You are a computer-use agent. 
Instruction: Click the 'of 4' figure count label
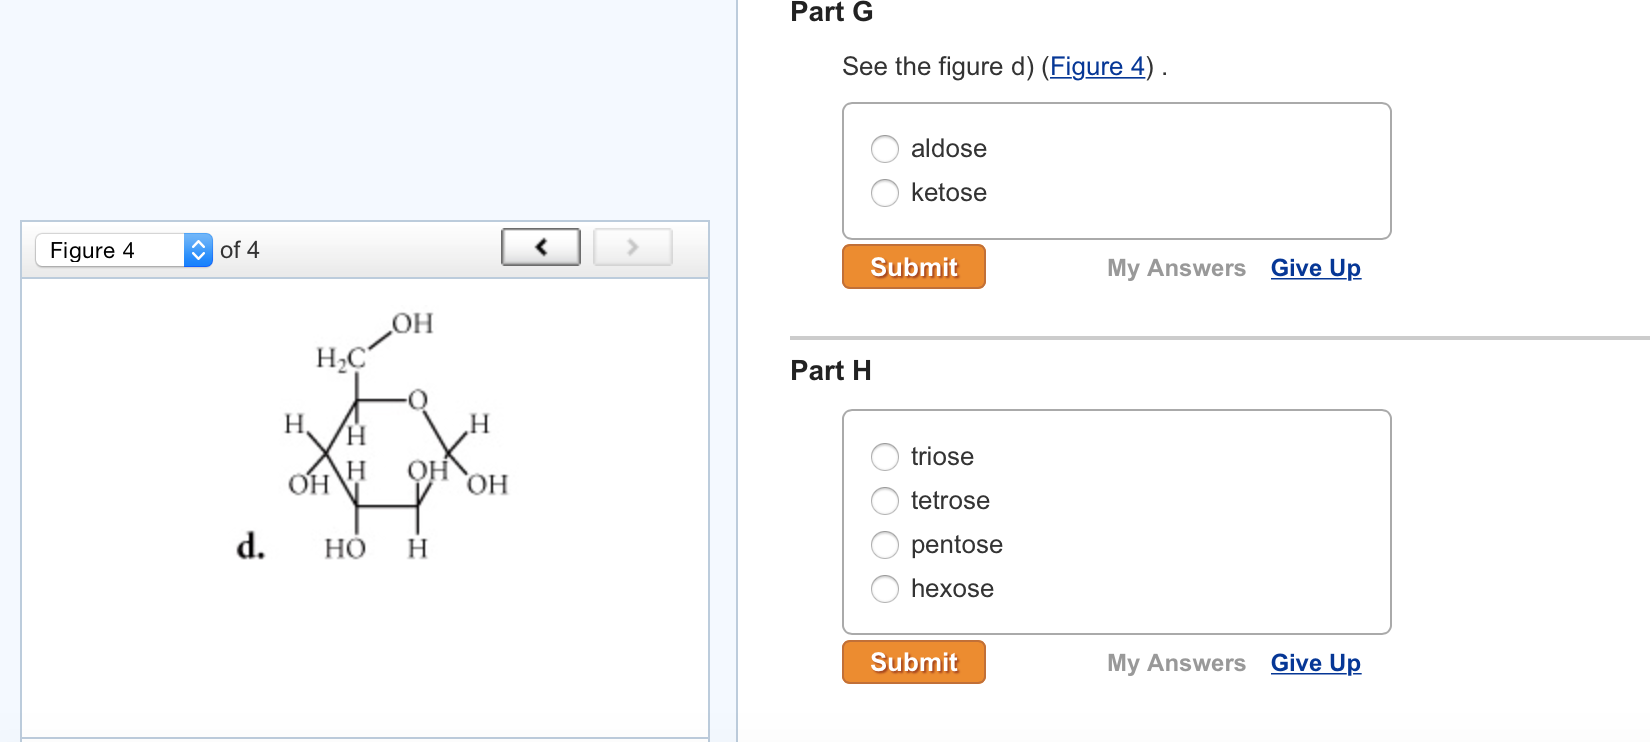pos(240,250)
